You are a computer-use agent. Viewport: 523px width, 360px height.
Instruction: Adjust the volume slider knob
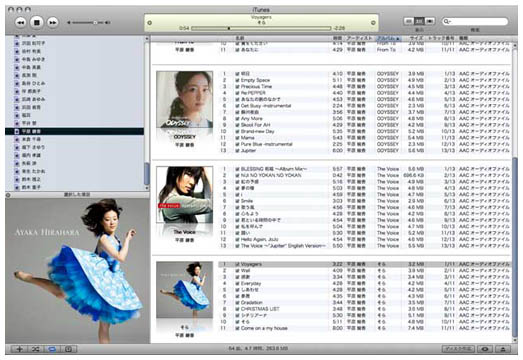click(x=95, y=22)
